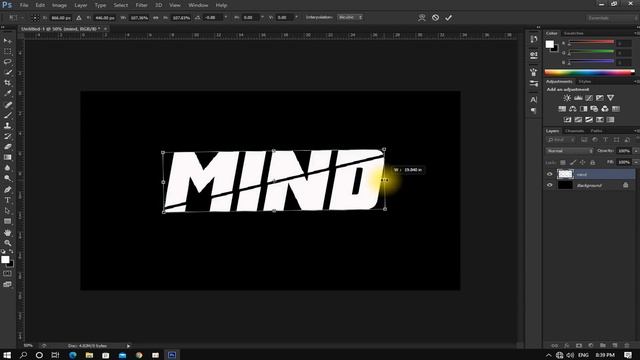640x360 pixels.
Task: Pick a color from the spectrum ramp
Action: point(590,73)
